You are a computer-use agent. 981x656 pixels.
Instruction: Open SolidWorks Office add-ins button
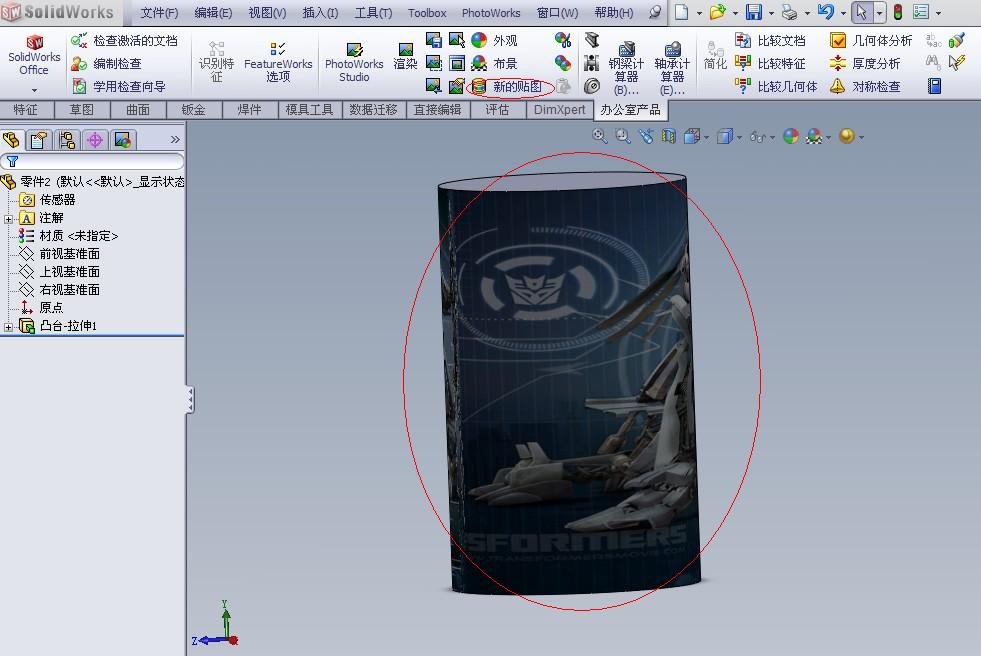[34, 56]
